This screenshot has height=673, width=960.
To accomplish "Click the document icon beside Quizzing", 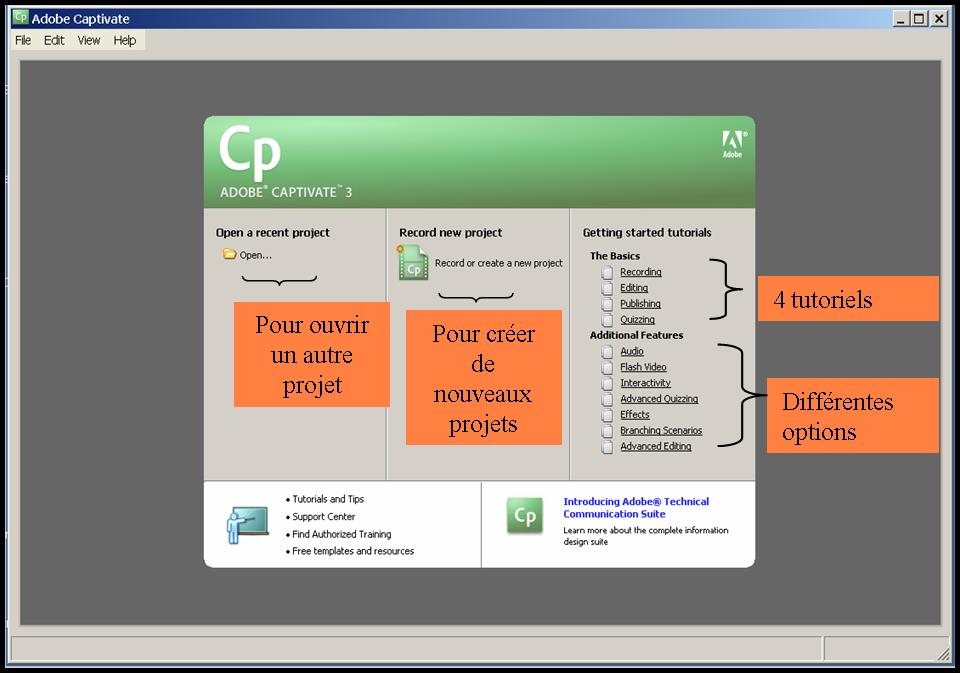I will click(607, 320).
